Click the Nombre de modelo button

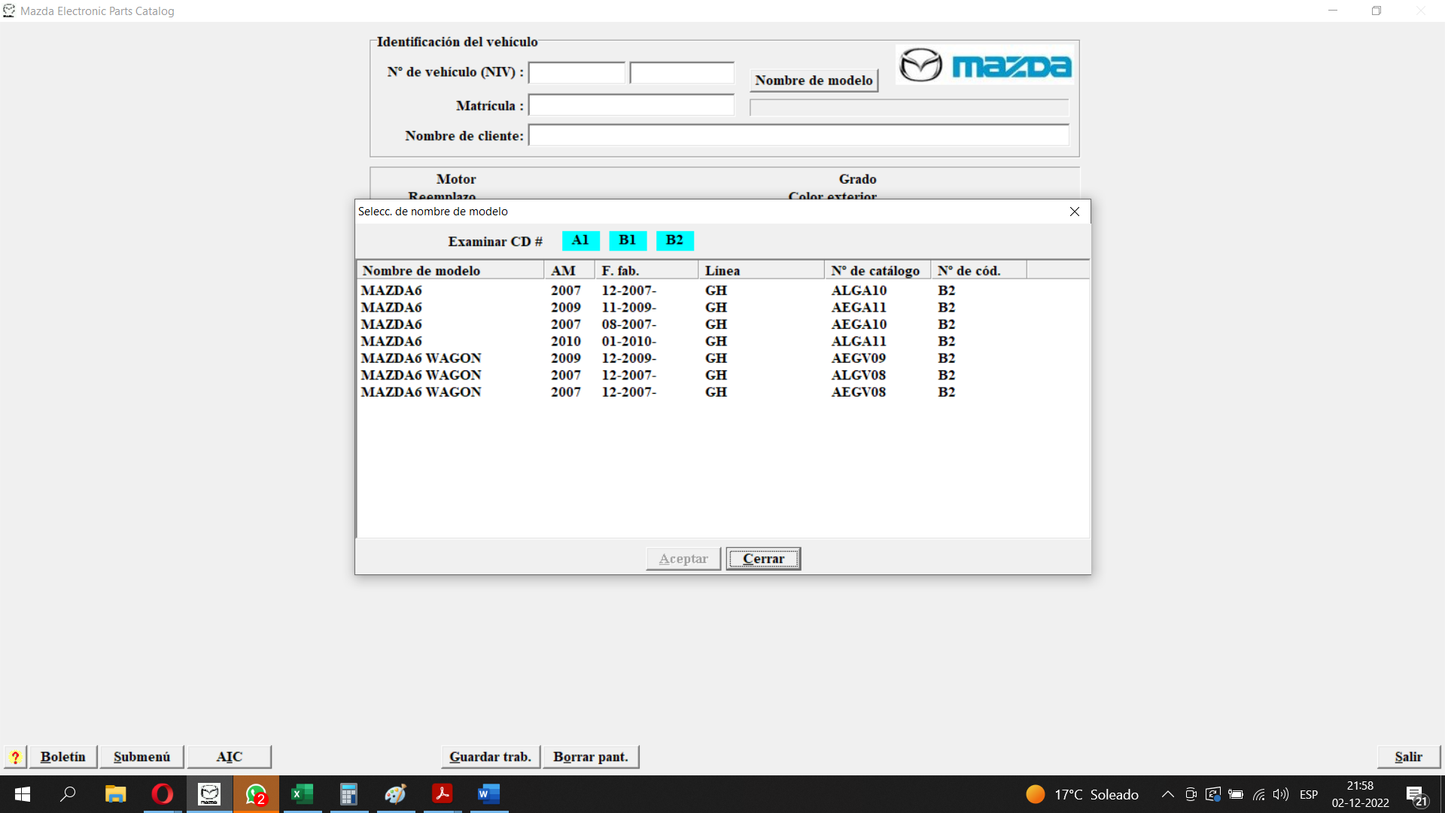pyautogui.click(x=814, y=80)
